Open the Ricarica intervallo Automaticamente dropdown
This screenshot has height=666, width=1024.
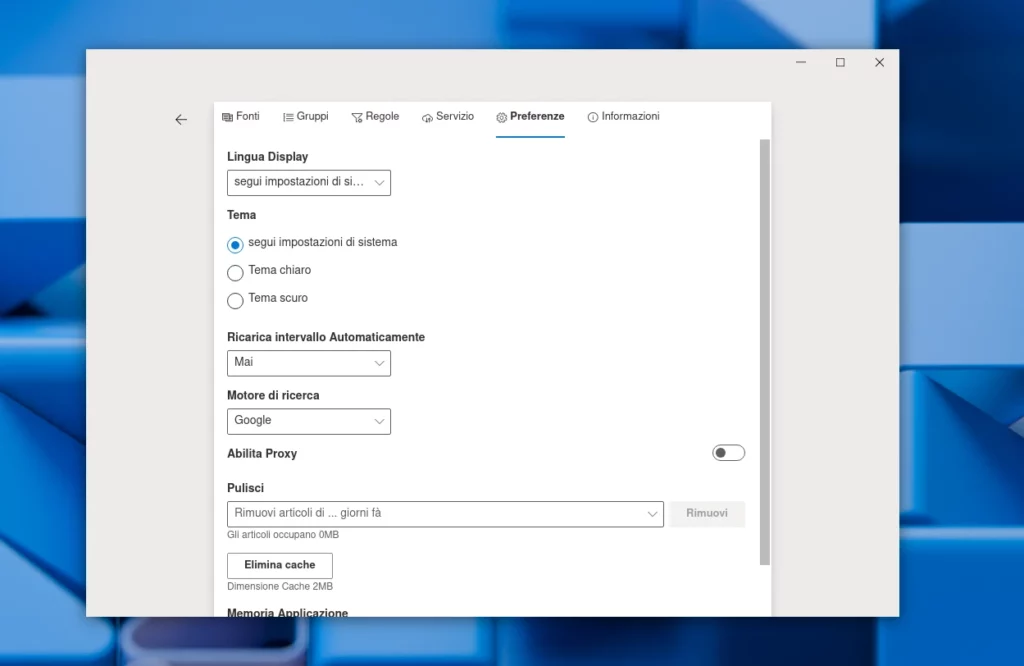(x=308, y=363)
